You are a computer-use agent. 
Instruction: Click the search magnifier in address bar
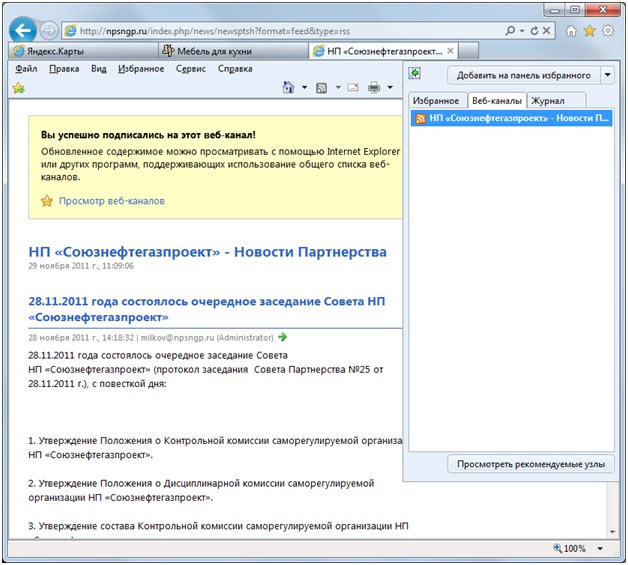(x=510, y=30)
